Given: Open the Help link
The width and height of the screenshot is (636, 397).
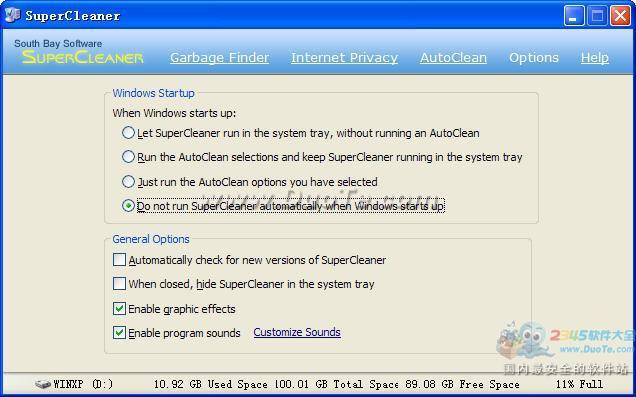Looking at the screenshot, I should pos(595,58).
